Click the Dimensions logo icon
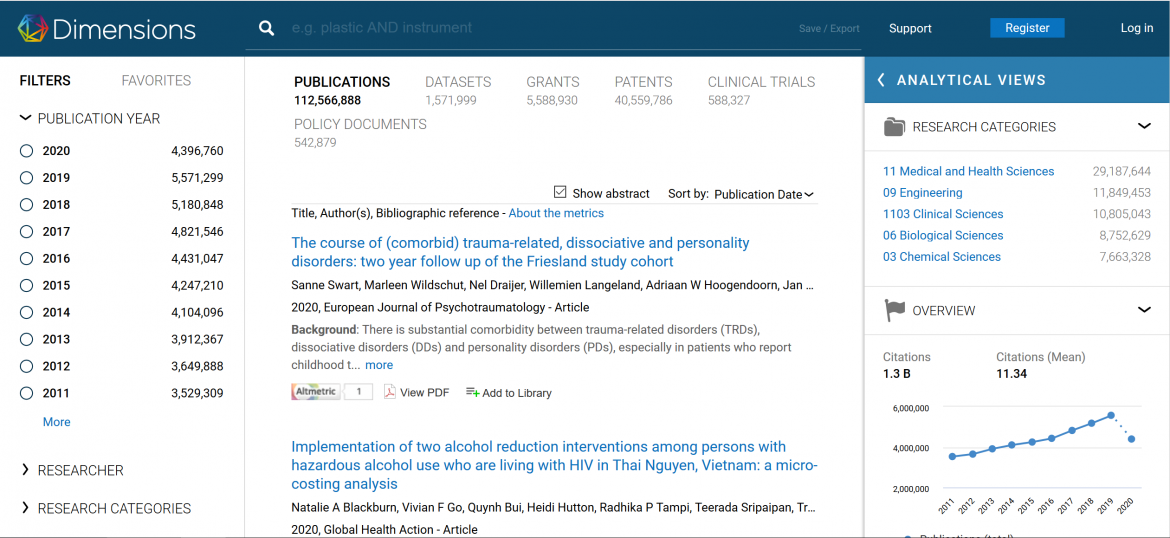The width and height of the screenshot is (1170, 538). pos(32,29)
